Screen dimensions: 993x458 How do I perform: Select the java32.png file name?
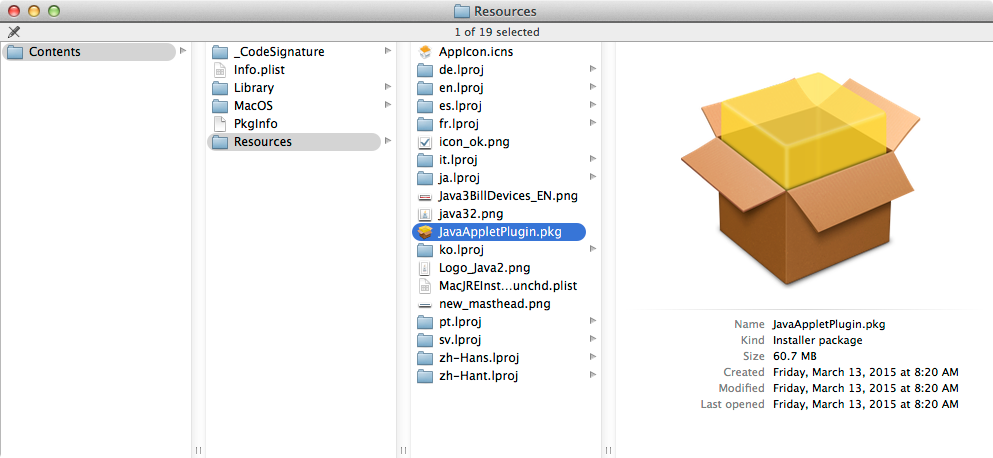coord(471,214)
